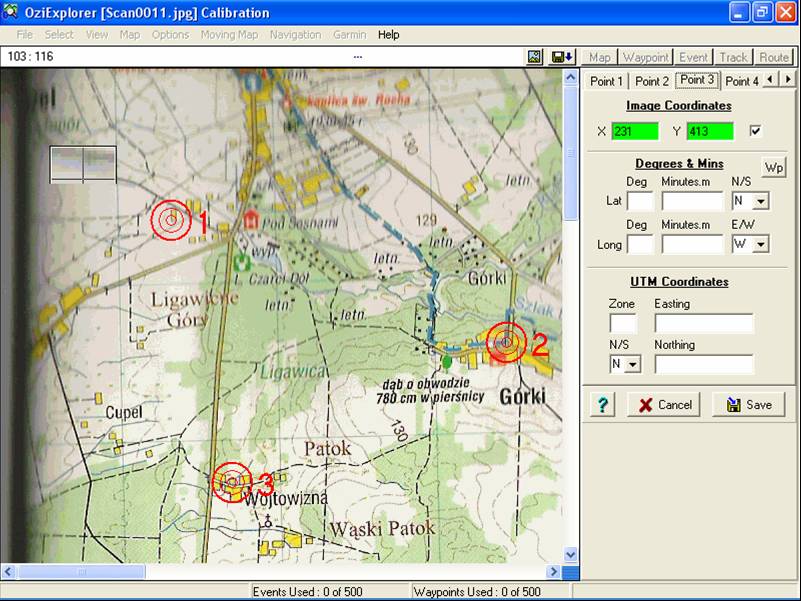Select calibration point 2 marker on map

click(x=506, y=342)
